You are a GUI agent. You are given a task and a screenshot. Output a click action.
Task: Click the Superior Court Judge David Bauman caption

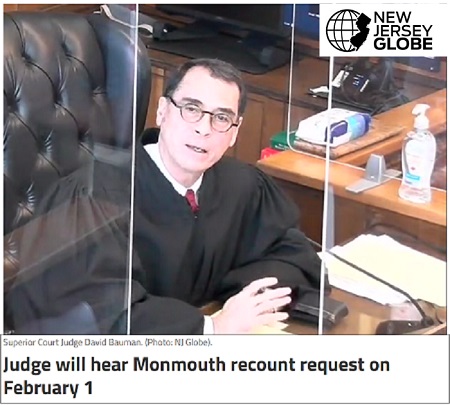pos(73,342)
